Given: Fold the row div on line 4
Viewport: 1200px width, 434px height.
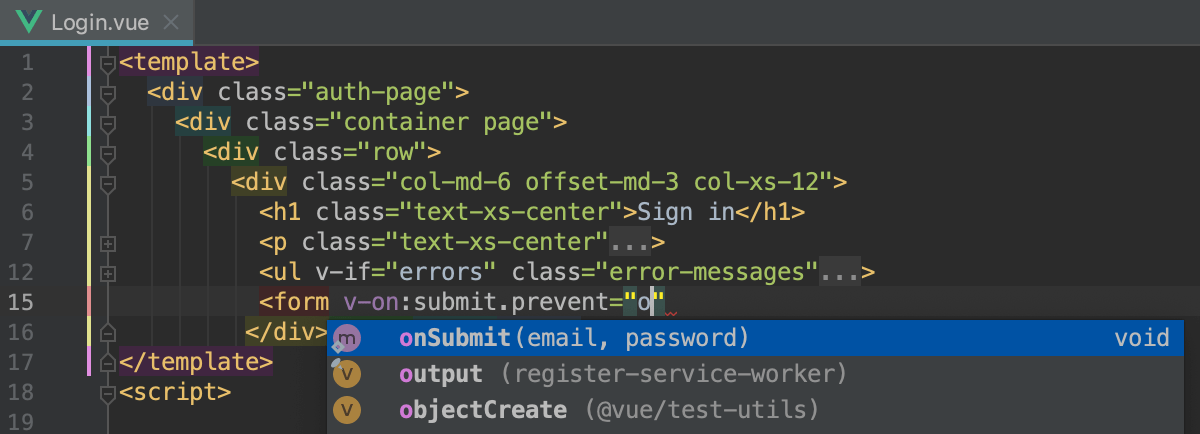Looking at the screenshot, I should point(108,153).
